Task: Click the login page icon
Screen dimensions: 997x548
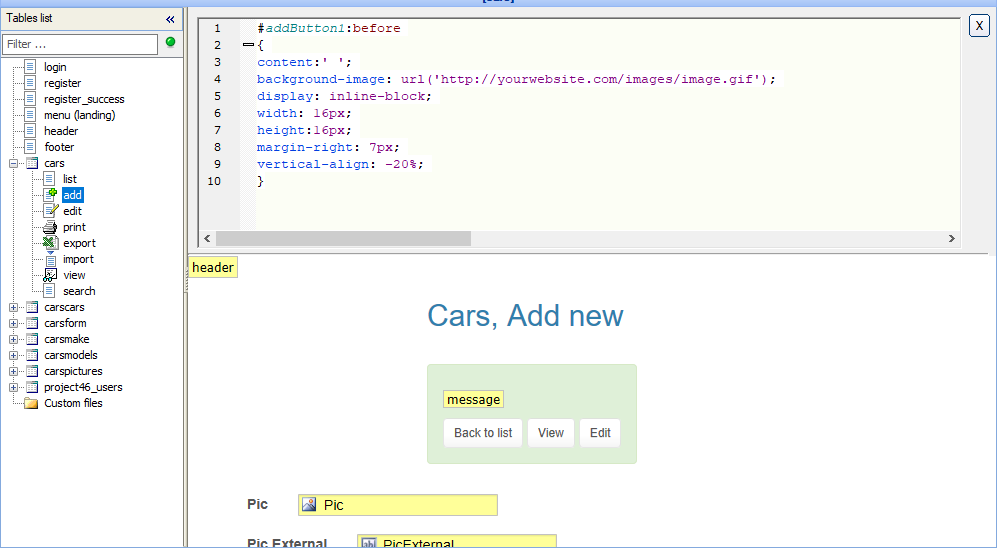Action: pyautogui.click(x=30, y=67)
